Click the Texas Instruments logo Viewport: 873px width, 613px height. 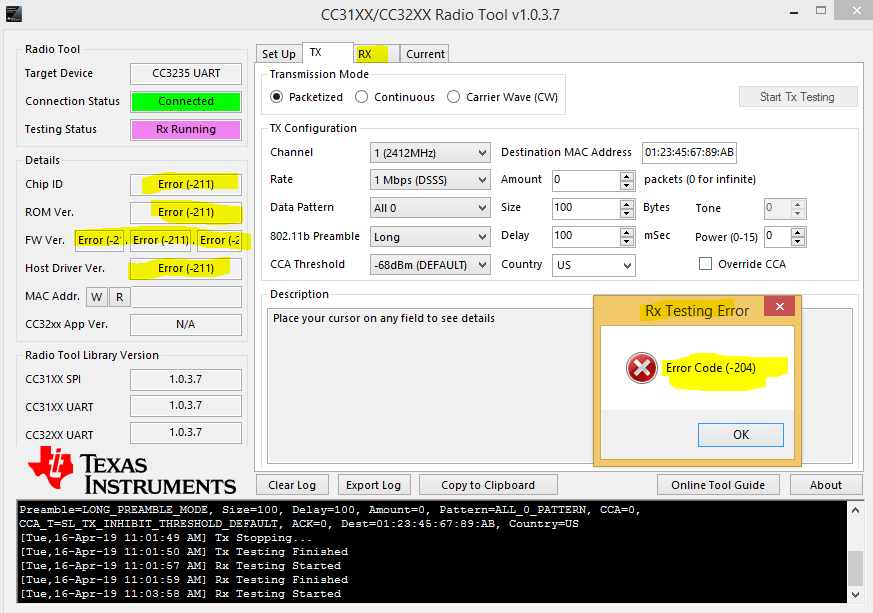(x=133, y=471)
